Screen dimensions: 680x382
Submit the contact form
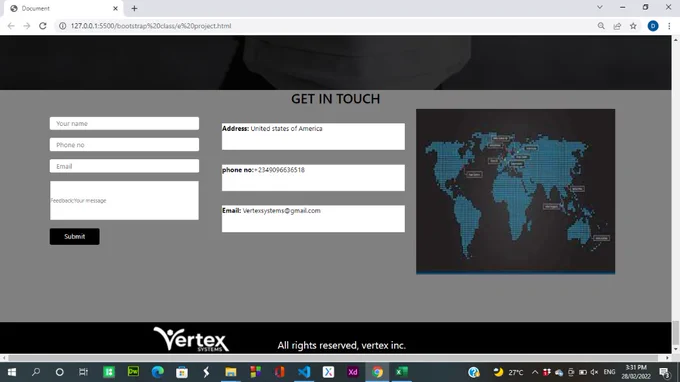click(x=75, y=236)
